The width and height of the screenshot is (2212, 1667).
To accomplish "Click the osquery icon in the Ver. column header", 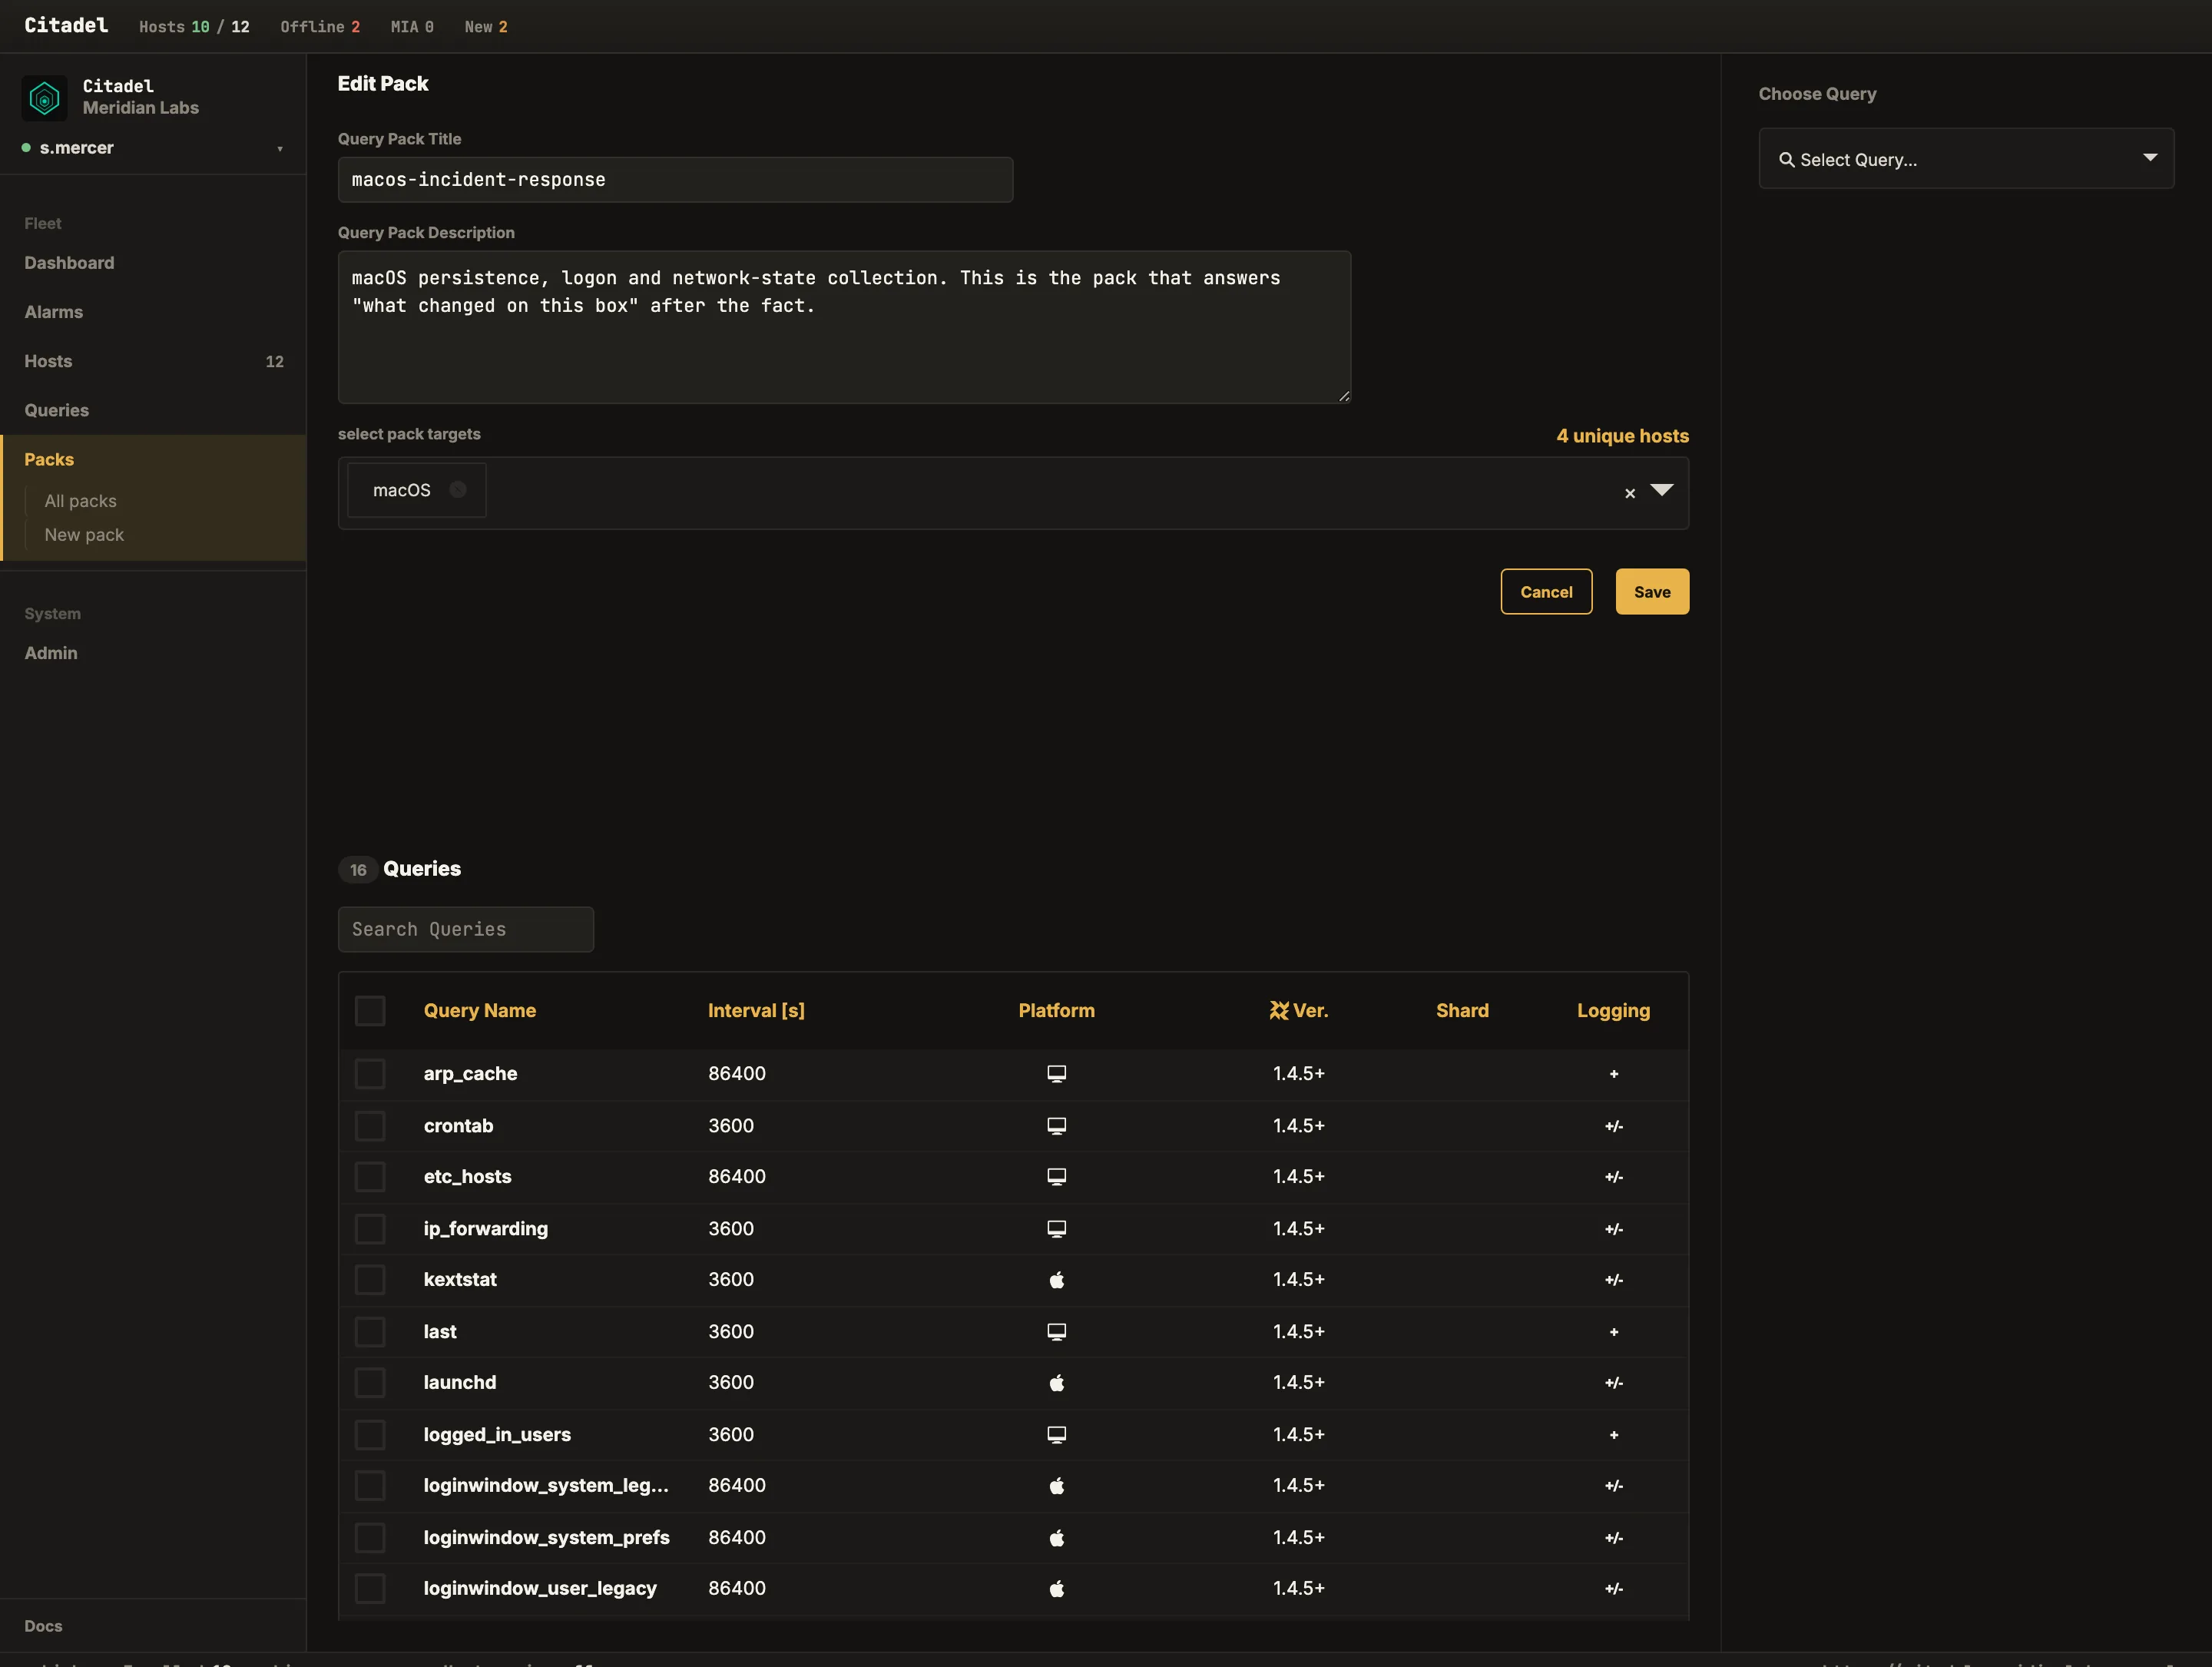I will point(1278,1011).
